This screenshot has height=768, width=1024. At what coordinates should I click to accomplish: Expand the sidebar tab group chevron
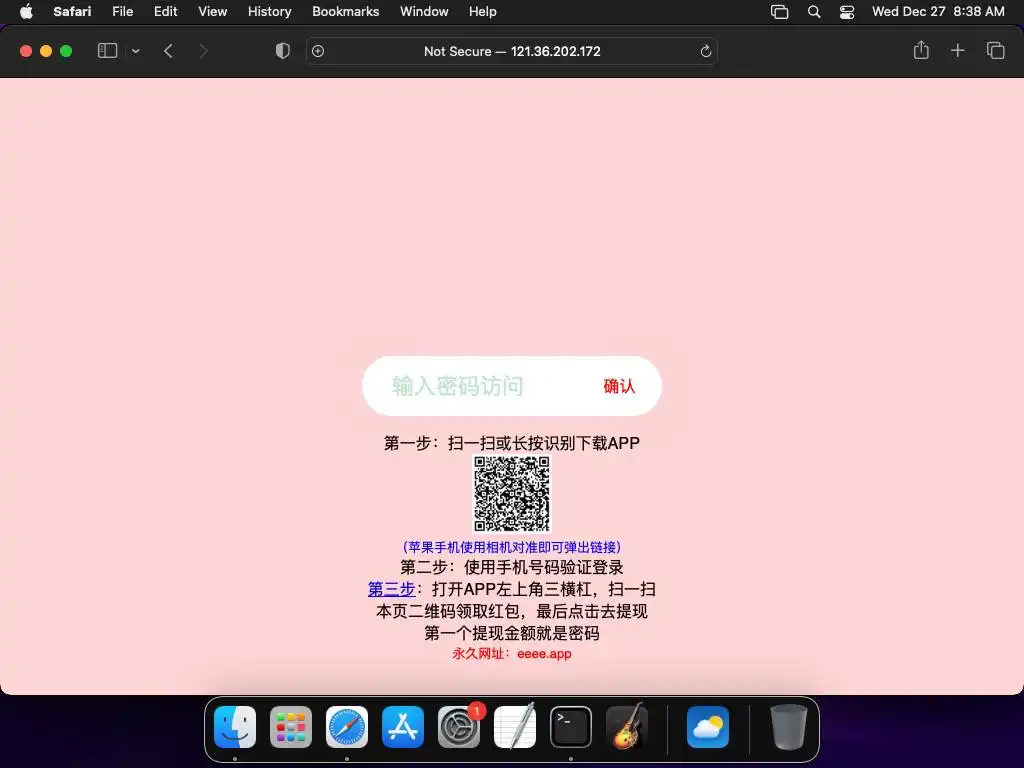point(136,51)
